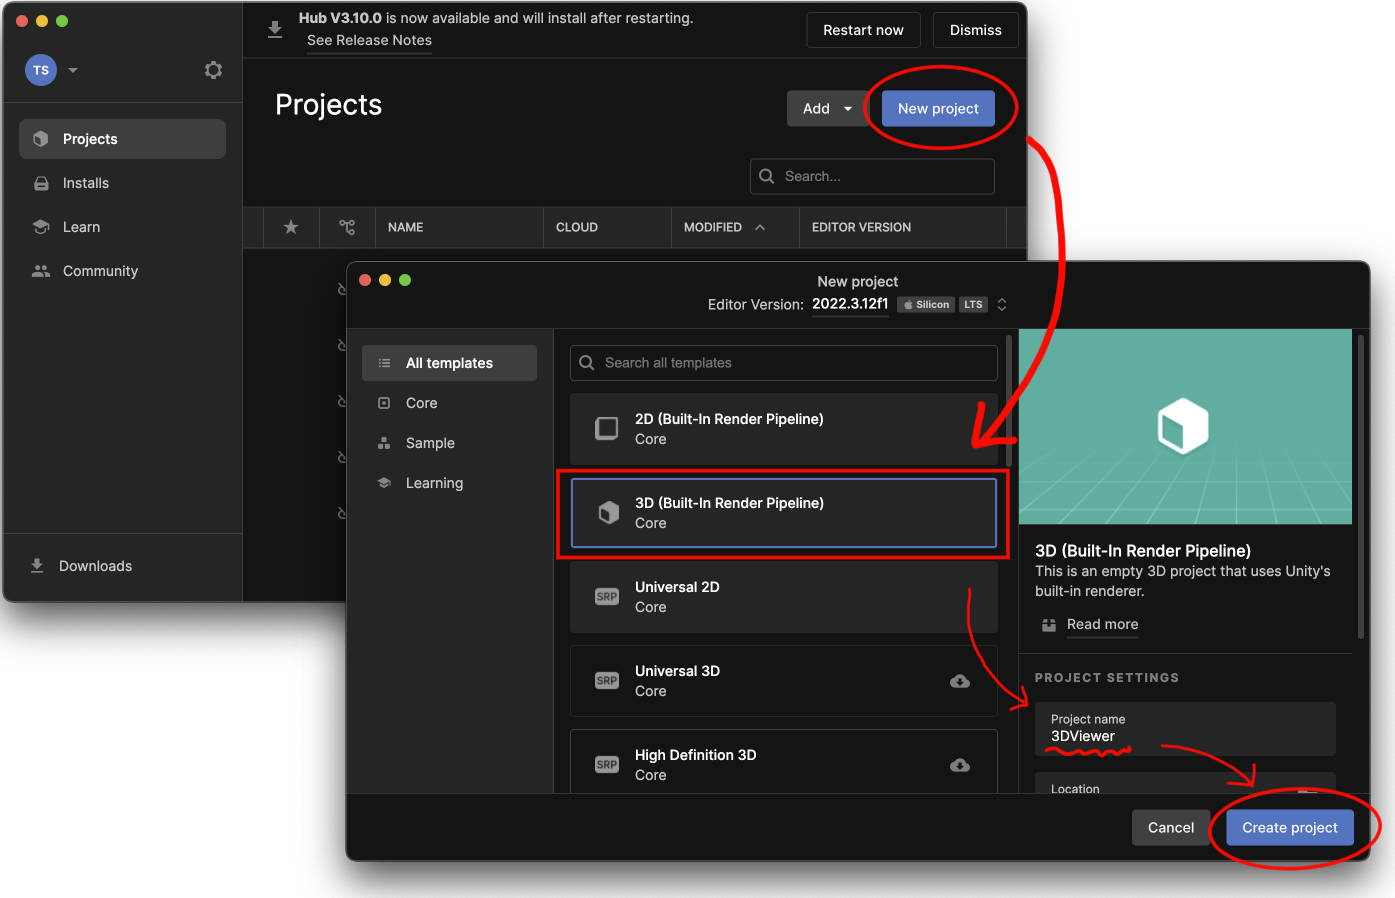
Task: Download the High Definition 3D template
Action: (960, 765)
